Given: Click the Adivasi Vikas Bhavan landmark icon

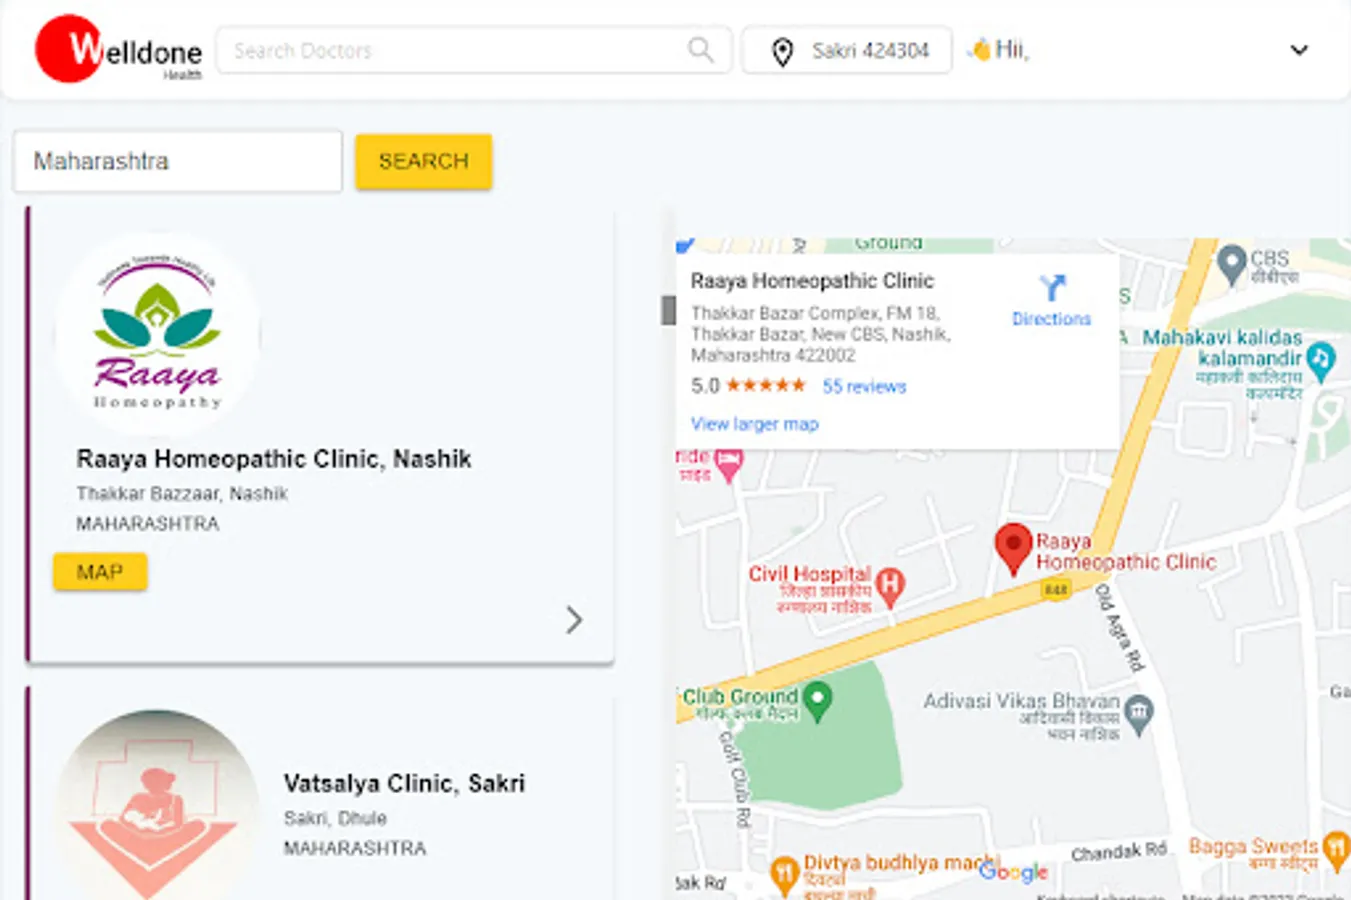Looking at the screenshot, I should click(1139, 714).
